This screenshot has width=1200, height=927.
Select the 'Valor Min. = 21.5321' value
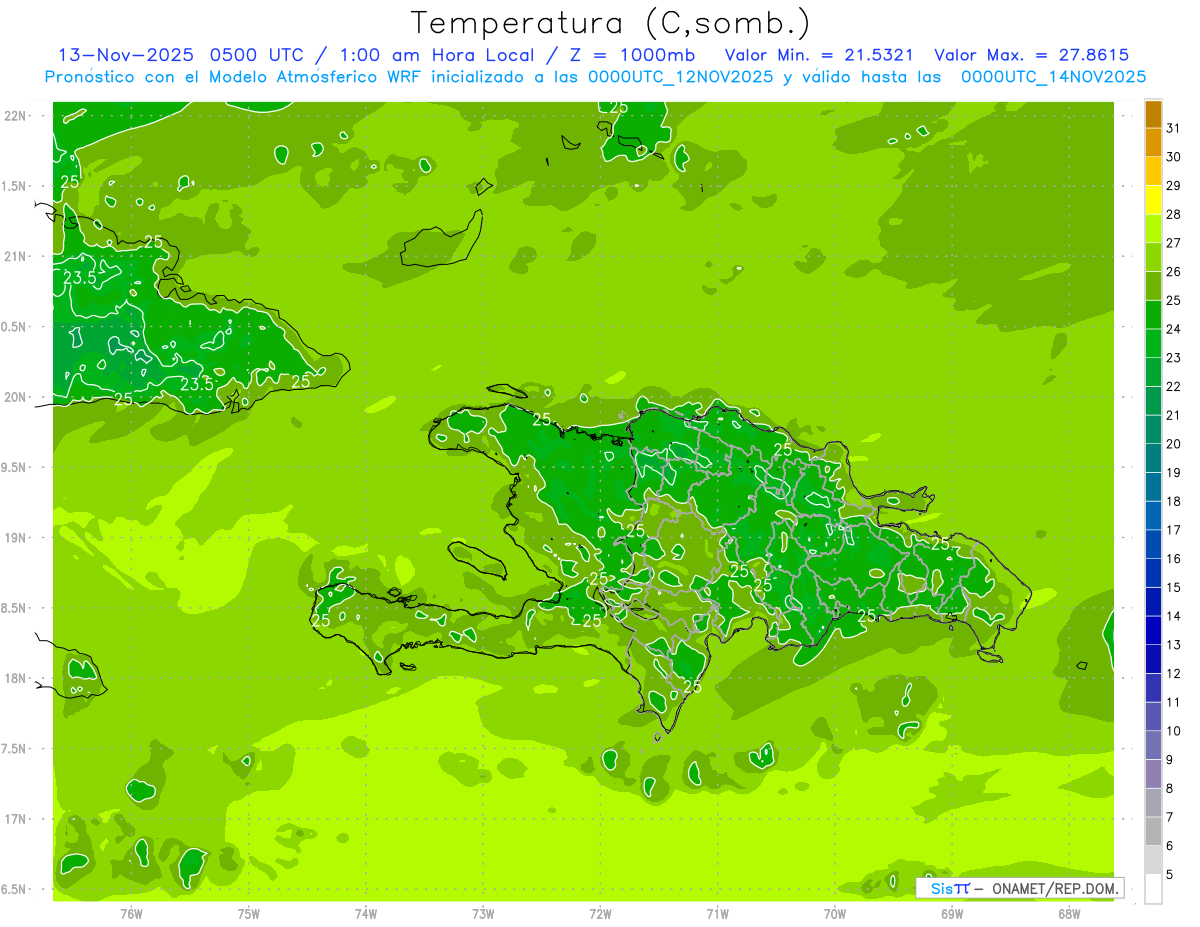click(x=819, y=55)
